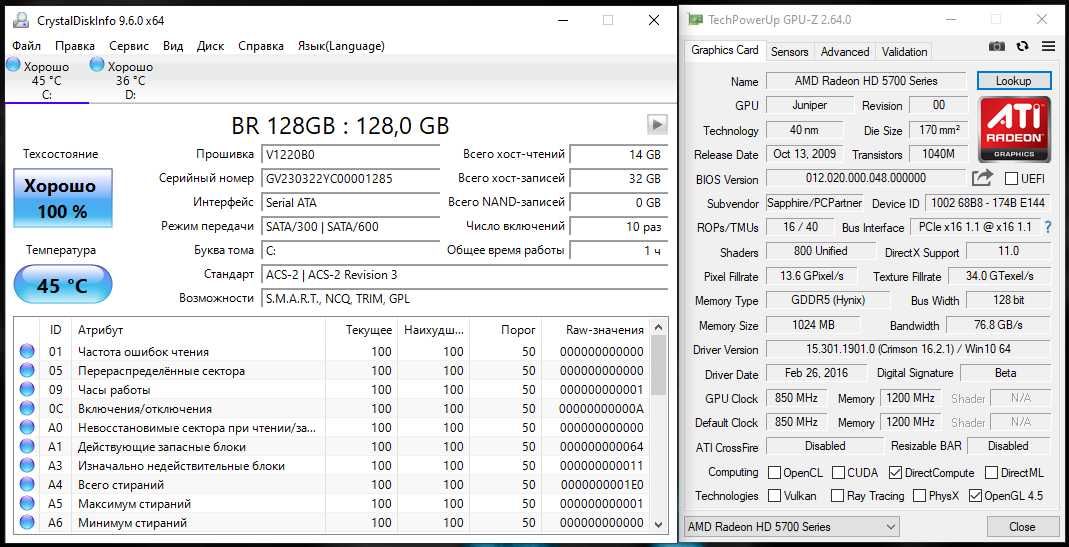1069x547 pixels.
Task: Click status orb for attribute 01
Action: [27, 352]
